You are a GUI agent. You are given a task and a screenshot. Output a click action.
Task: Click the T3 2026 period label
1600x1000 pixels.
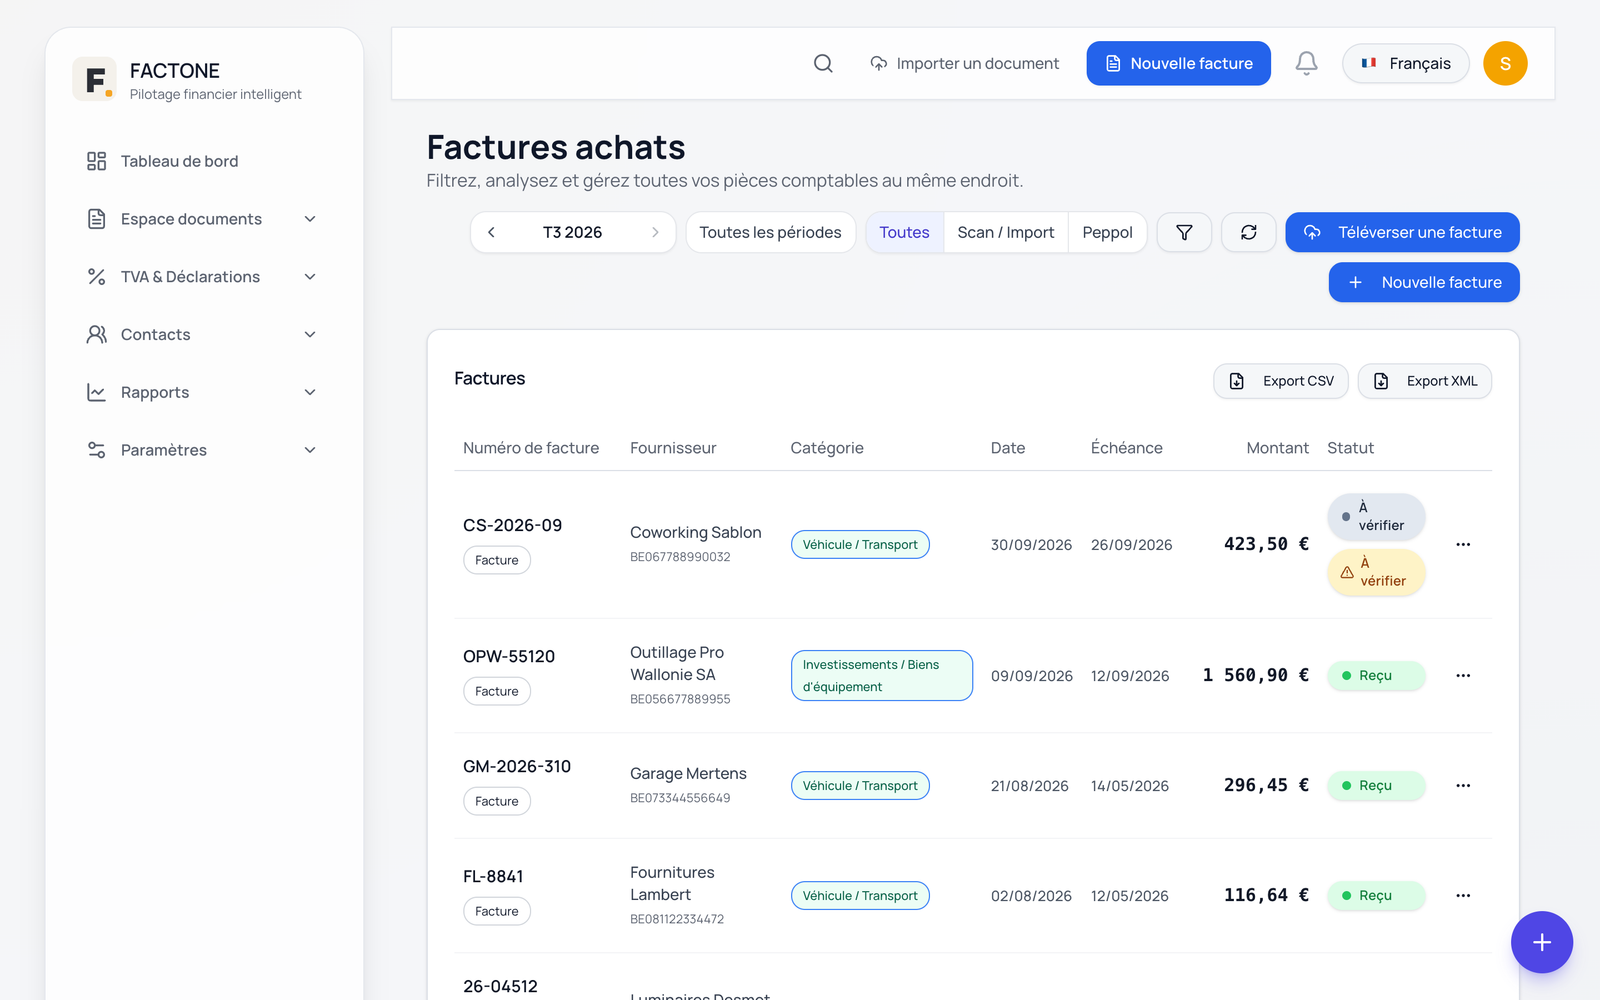(572, 232)
